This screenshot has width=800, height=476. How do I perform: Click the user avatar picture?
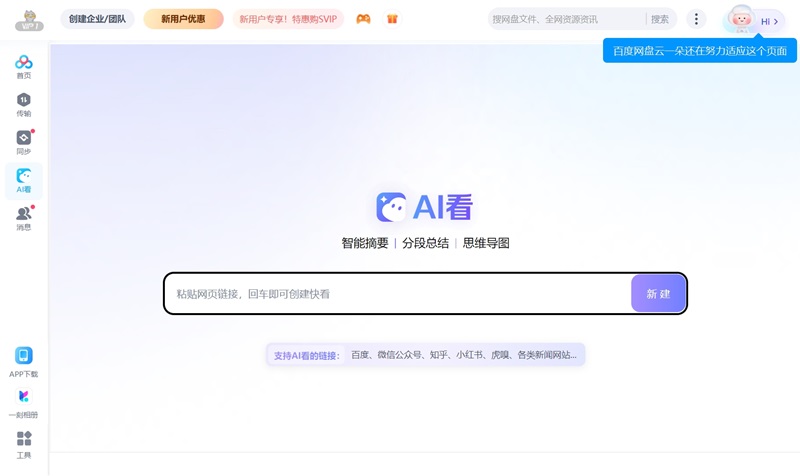point(740,19)
